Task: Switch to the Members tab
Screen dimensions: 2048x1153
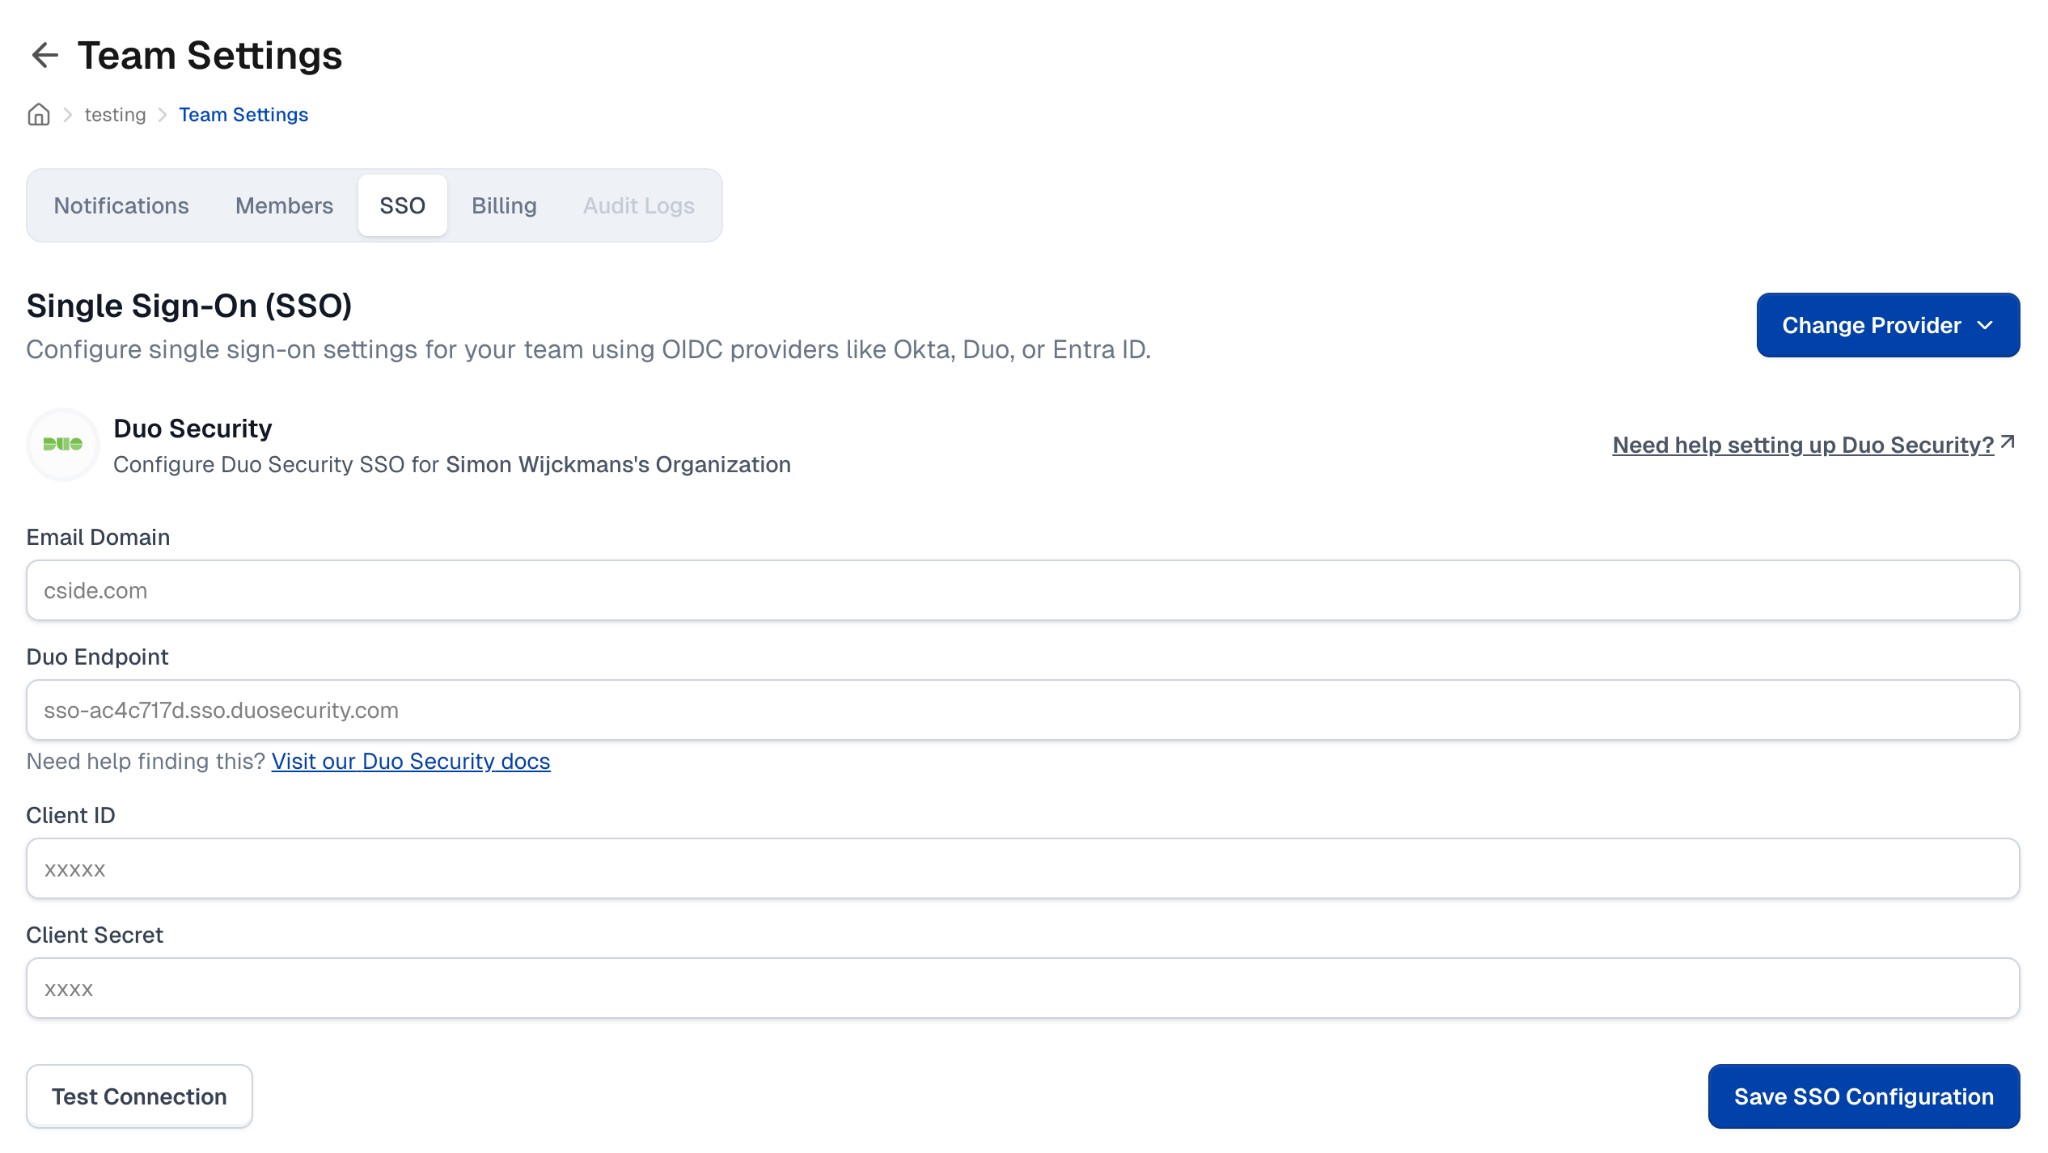Action: pyautogui.click(x=284, y=205)
